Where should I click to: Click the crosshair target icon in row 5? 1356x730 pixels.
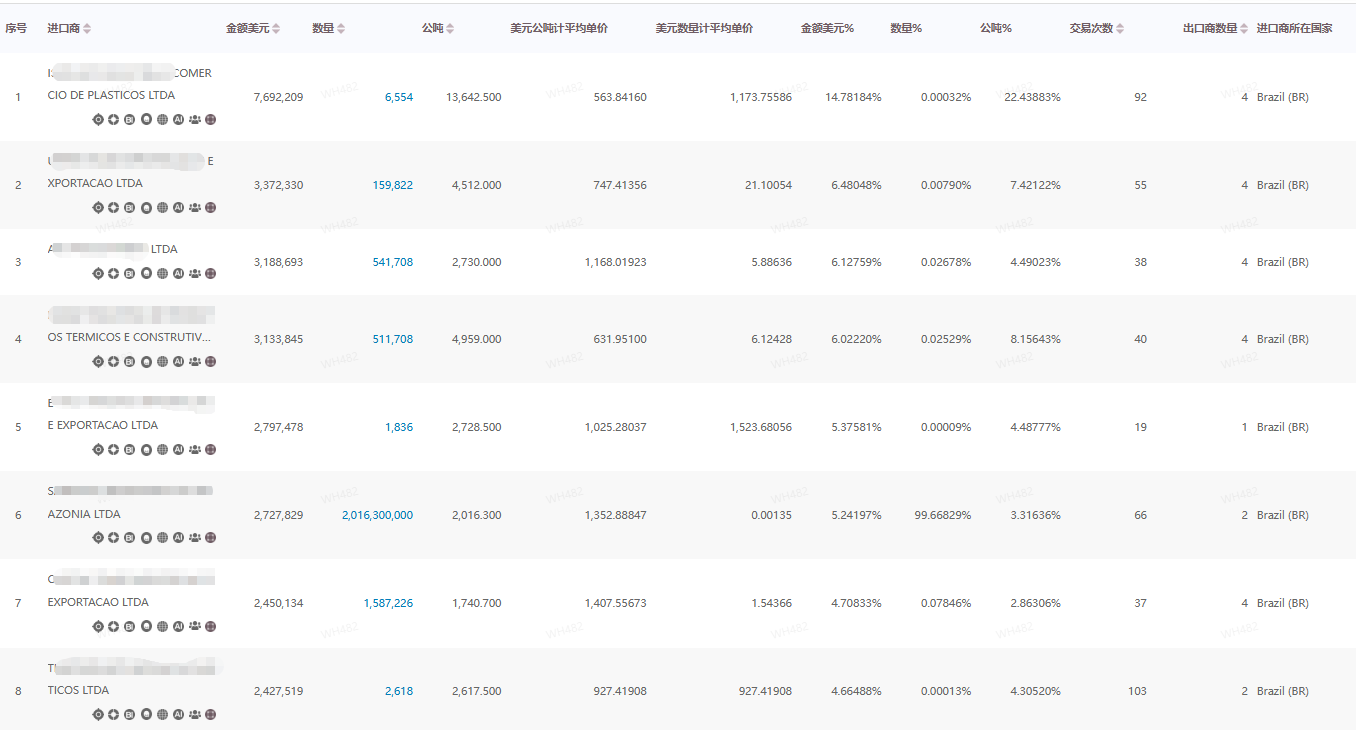(x=98, y=450)
